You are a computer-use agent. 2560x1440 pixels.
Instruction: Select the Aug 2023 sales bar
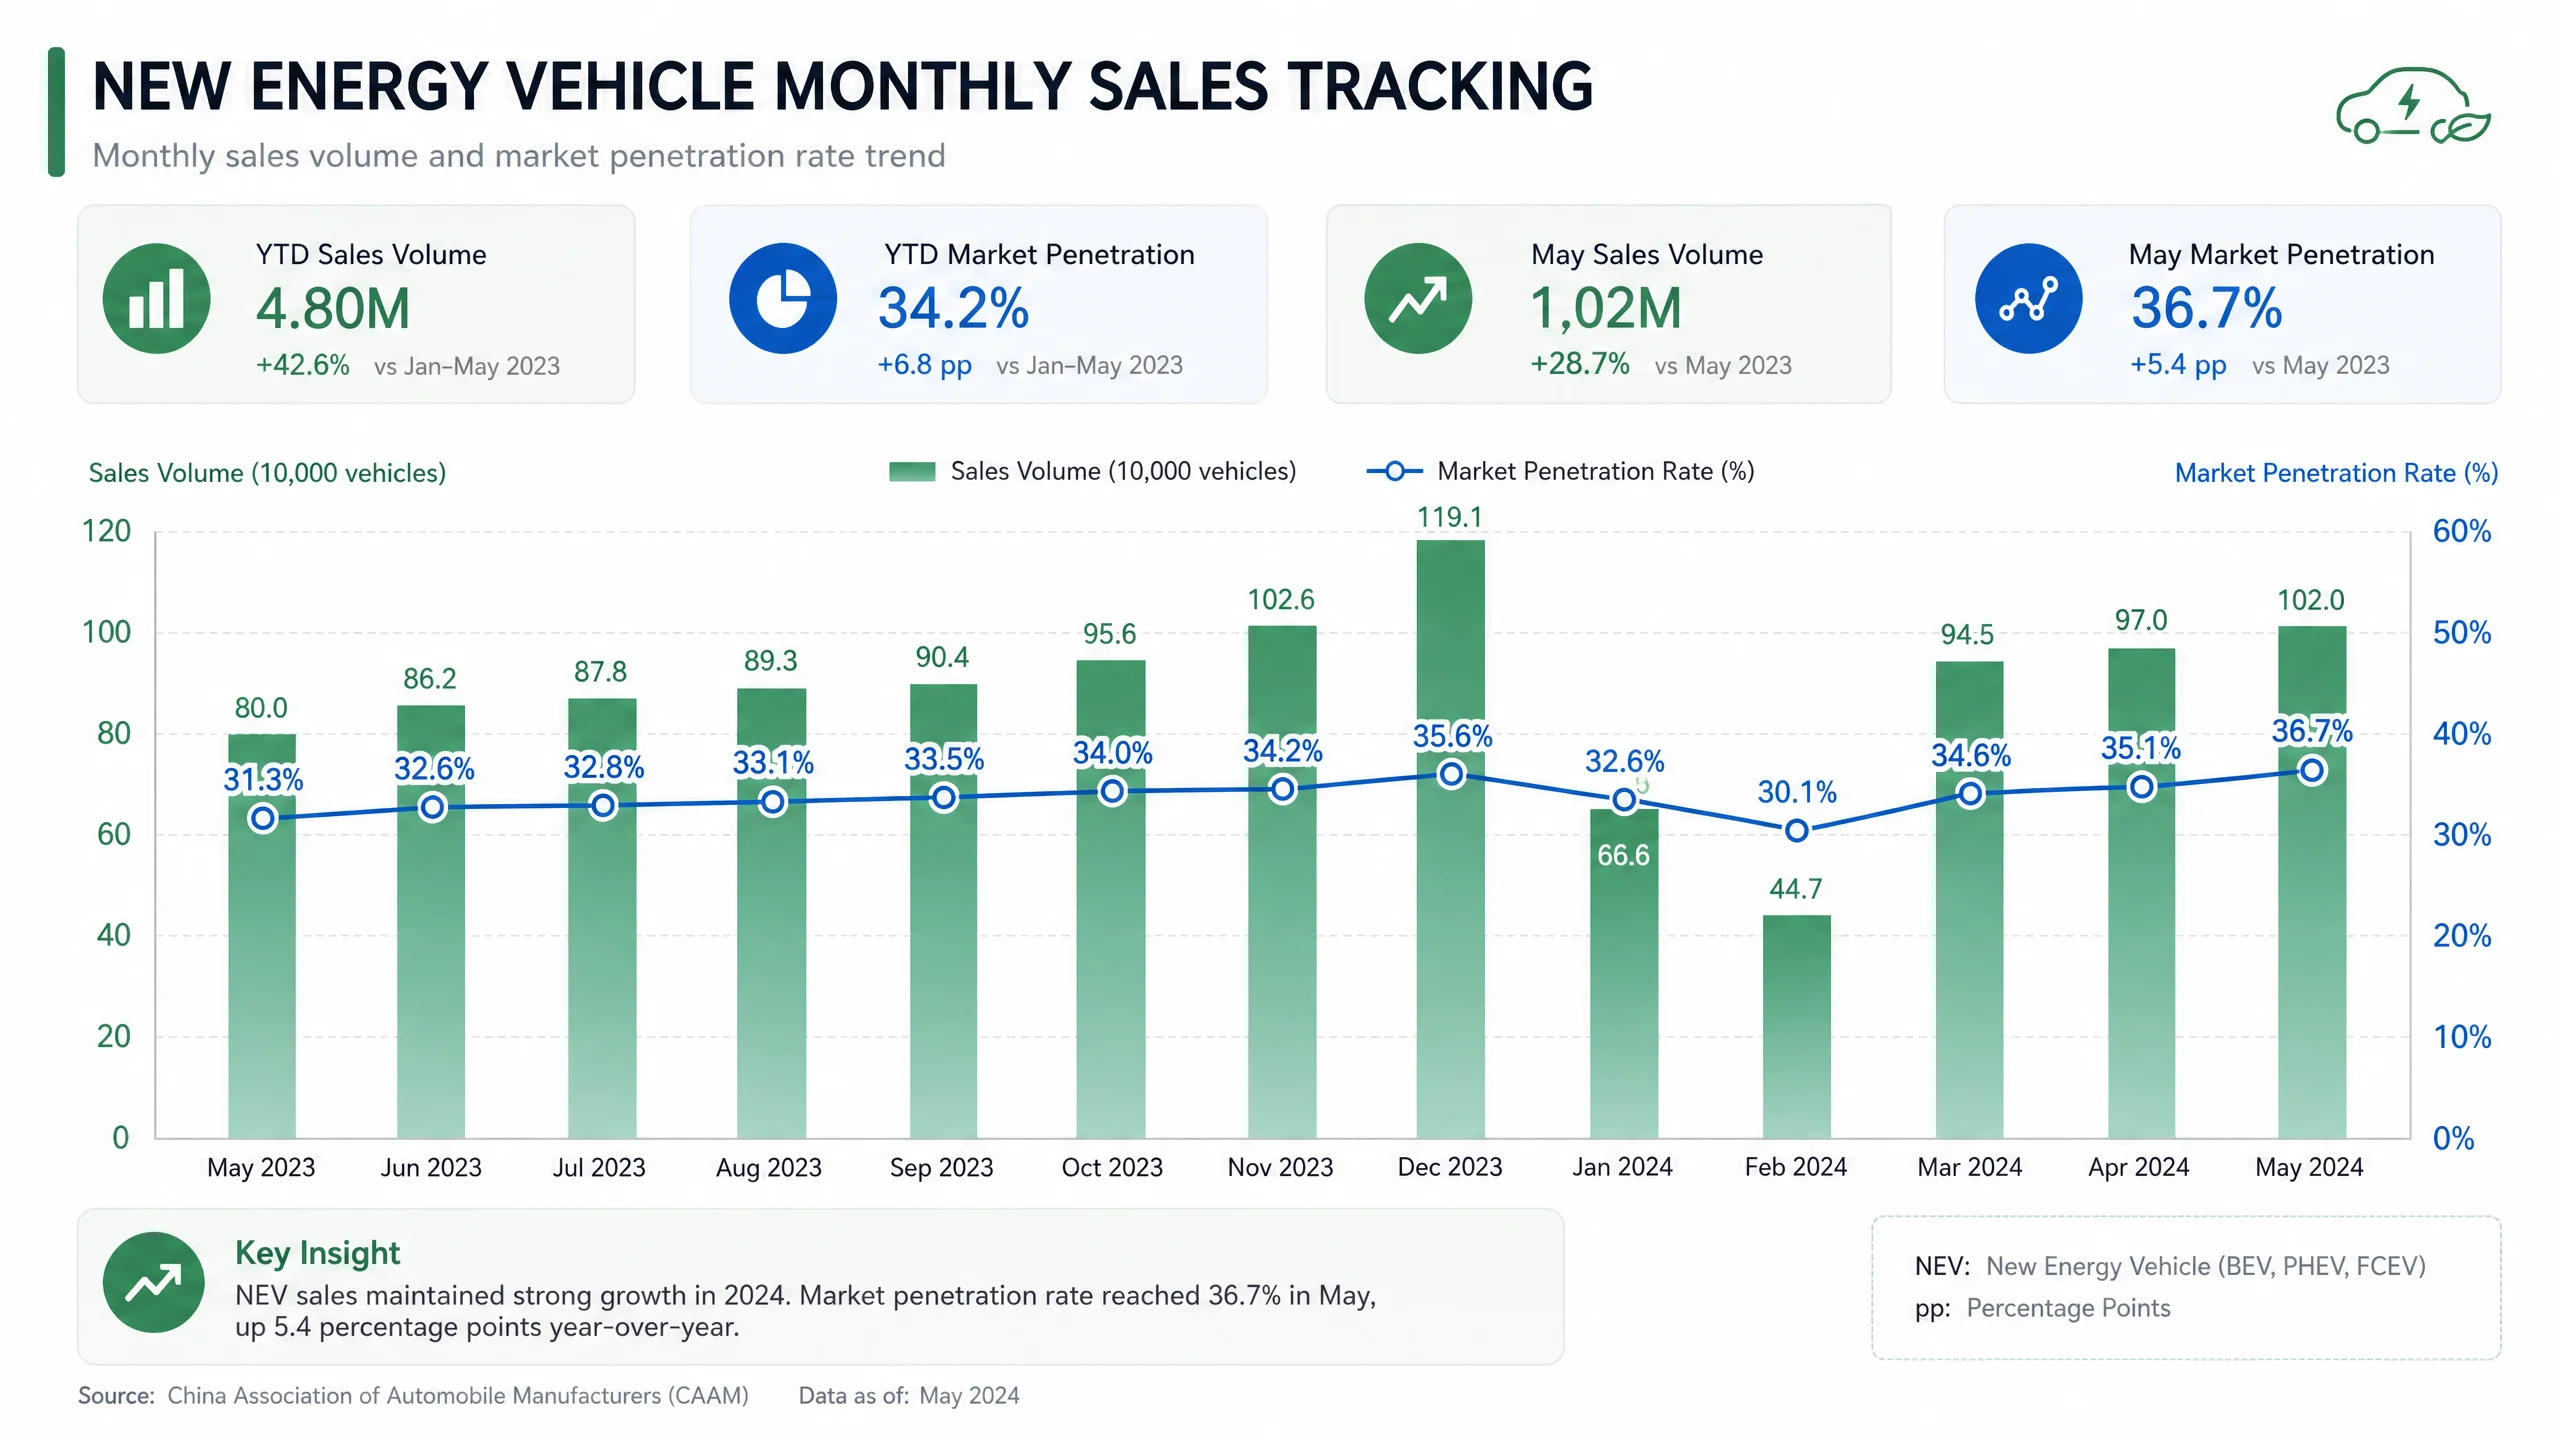(771, 913)
